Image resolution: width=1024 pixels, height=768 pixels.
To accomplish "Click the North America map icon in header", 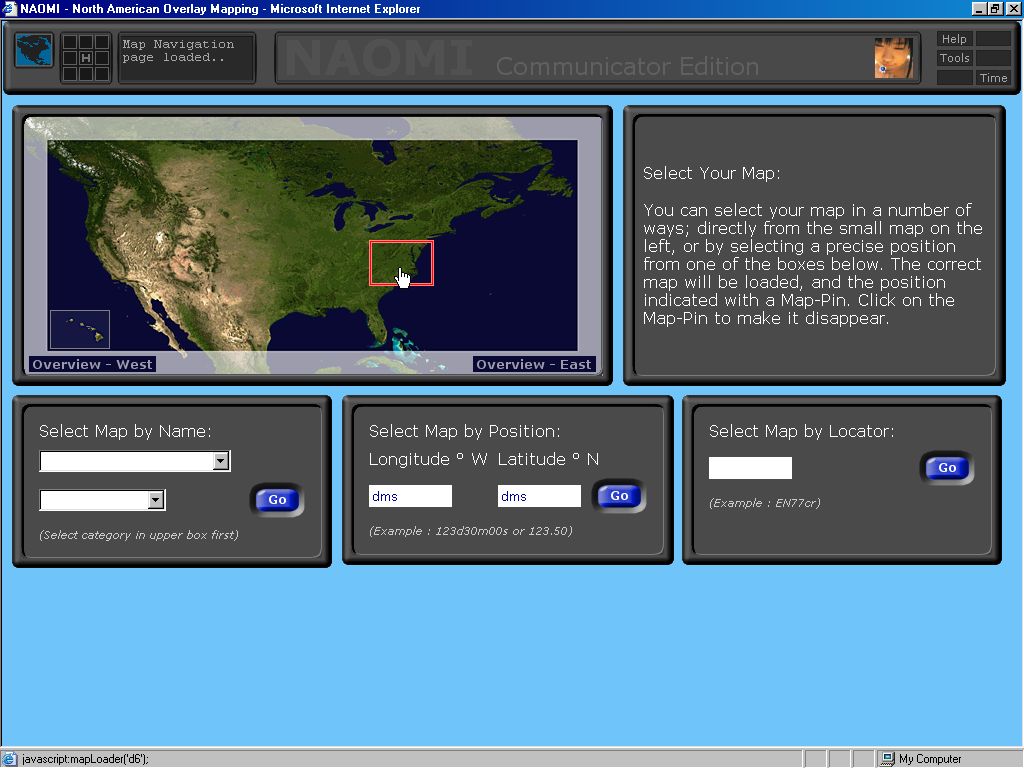I will [34, 51].
